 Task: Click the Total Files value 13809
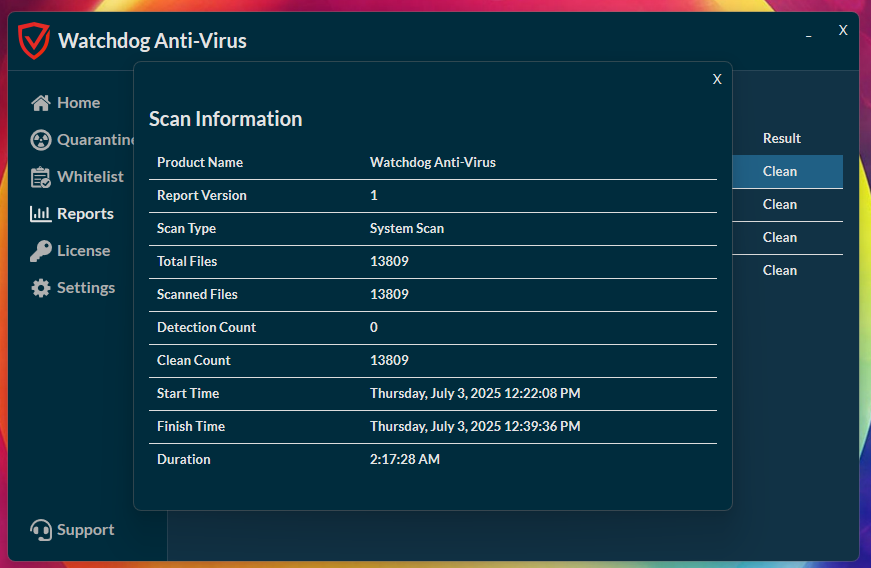tap(389, 262)
